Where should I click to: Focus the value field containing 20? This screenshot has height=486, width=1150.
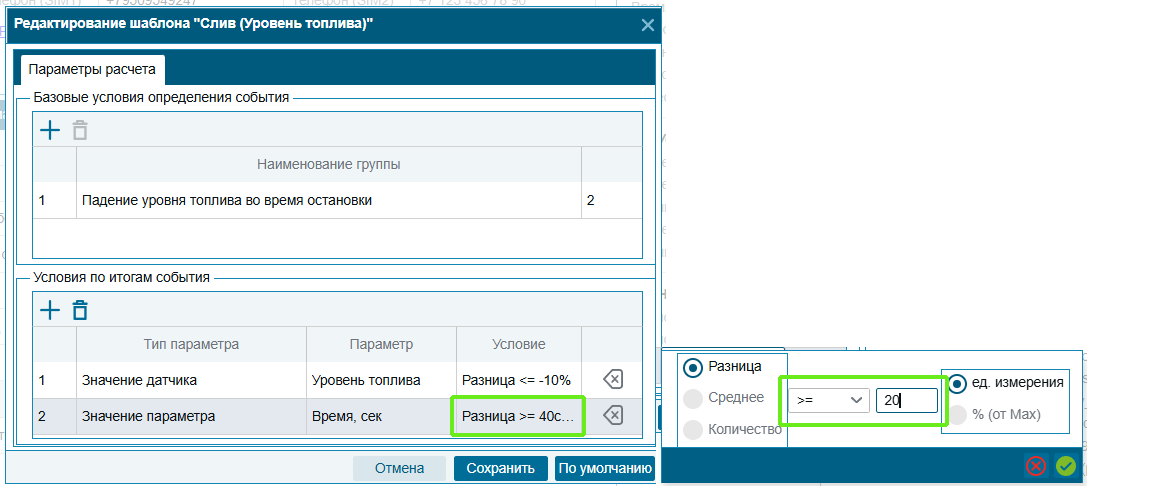(907, 400)
